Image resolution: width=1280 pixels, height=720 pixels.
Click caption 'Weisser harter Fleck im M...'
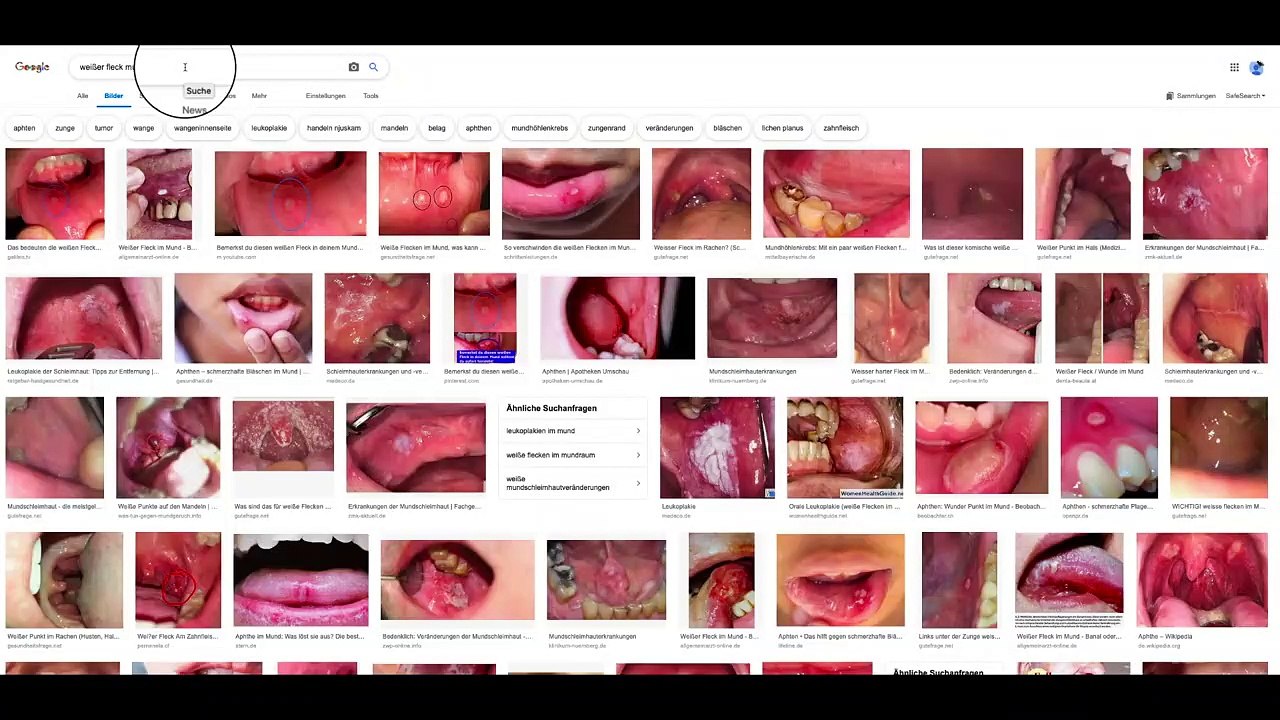890,372
